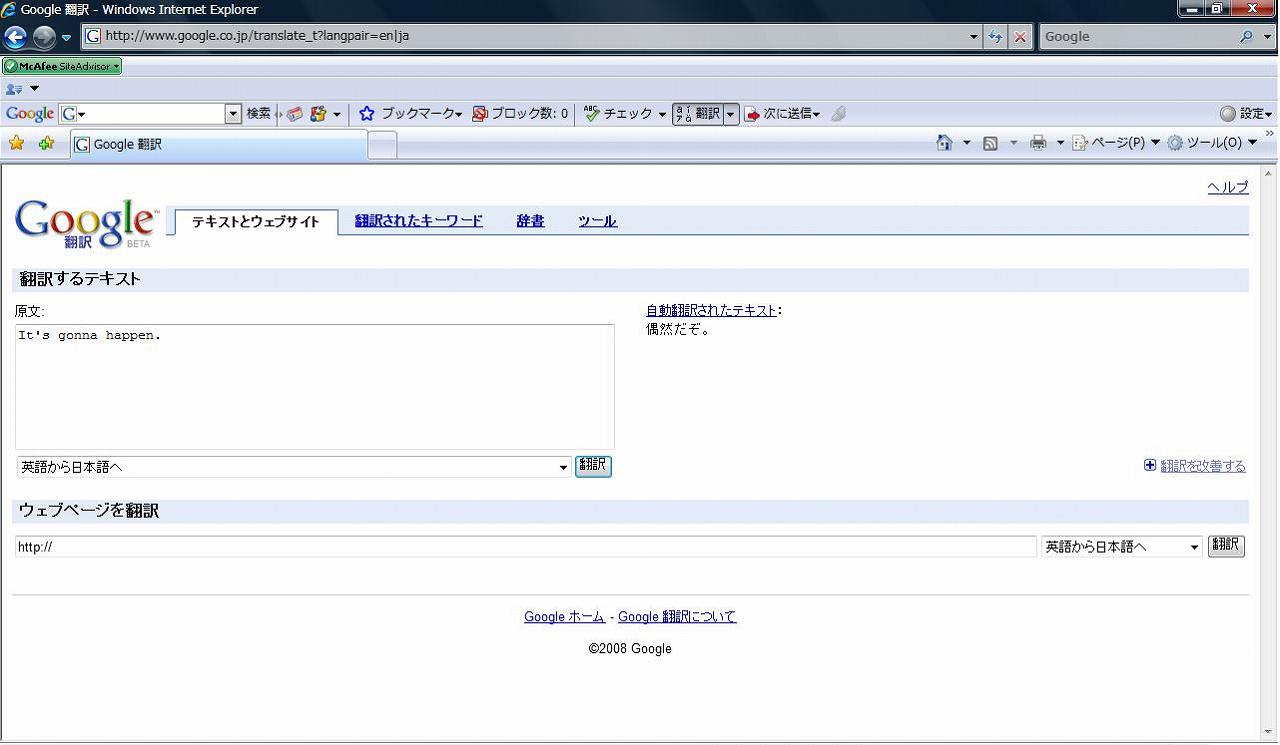
Task: Click the 翻訳を改善する link
Action: (x=1203, y=466)
